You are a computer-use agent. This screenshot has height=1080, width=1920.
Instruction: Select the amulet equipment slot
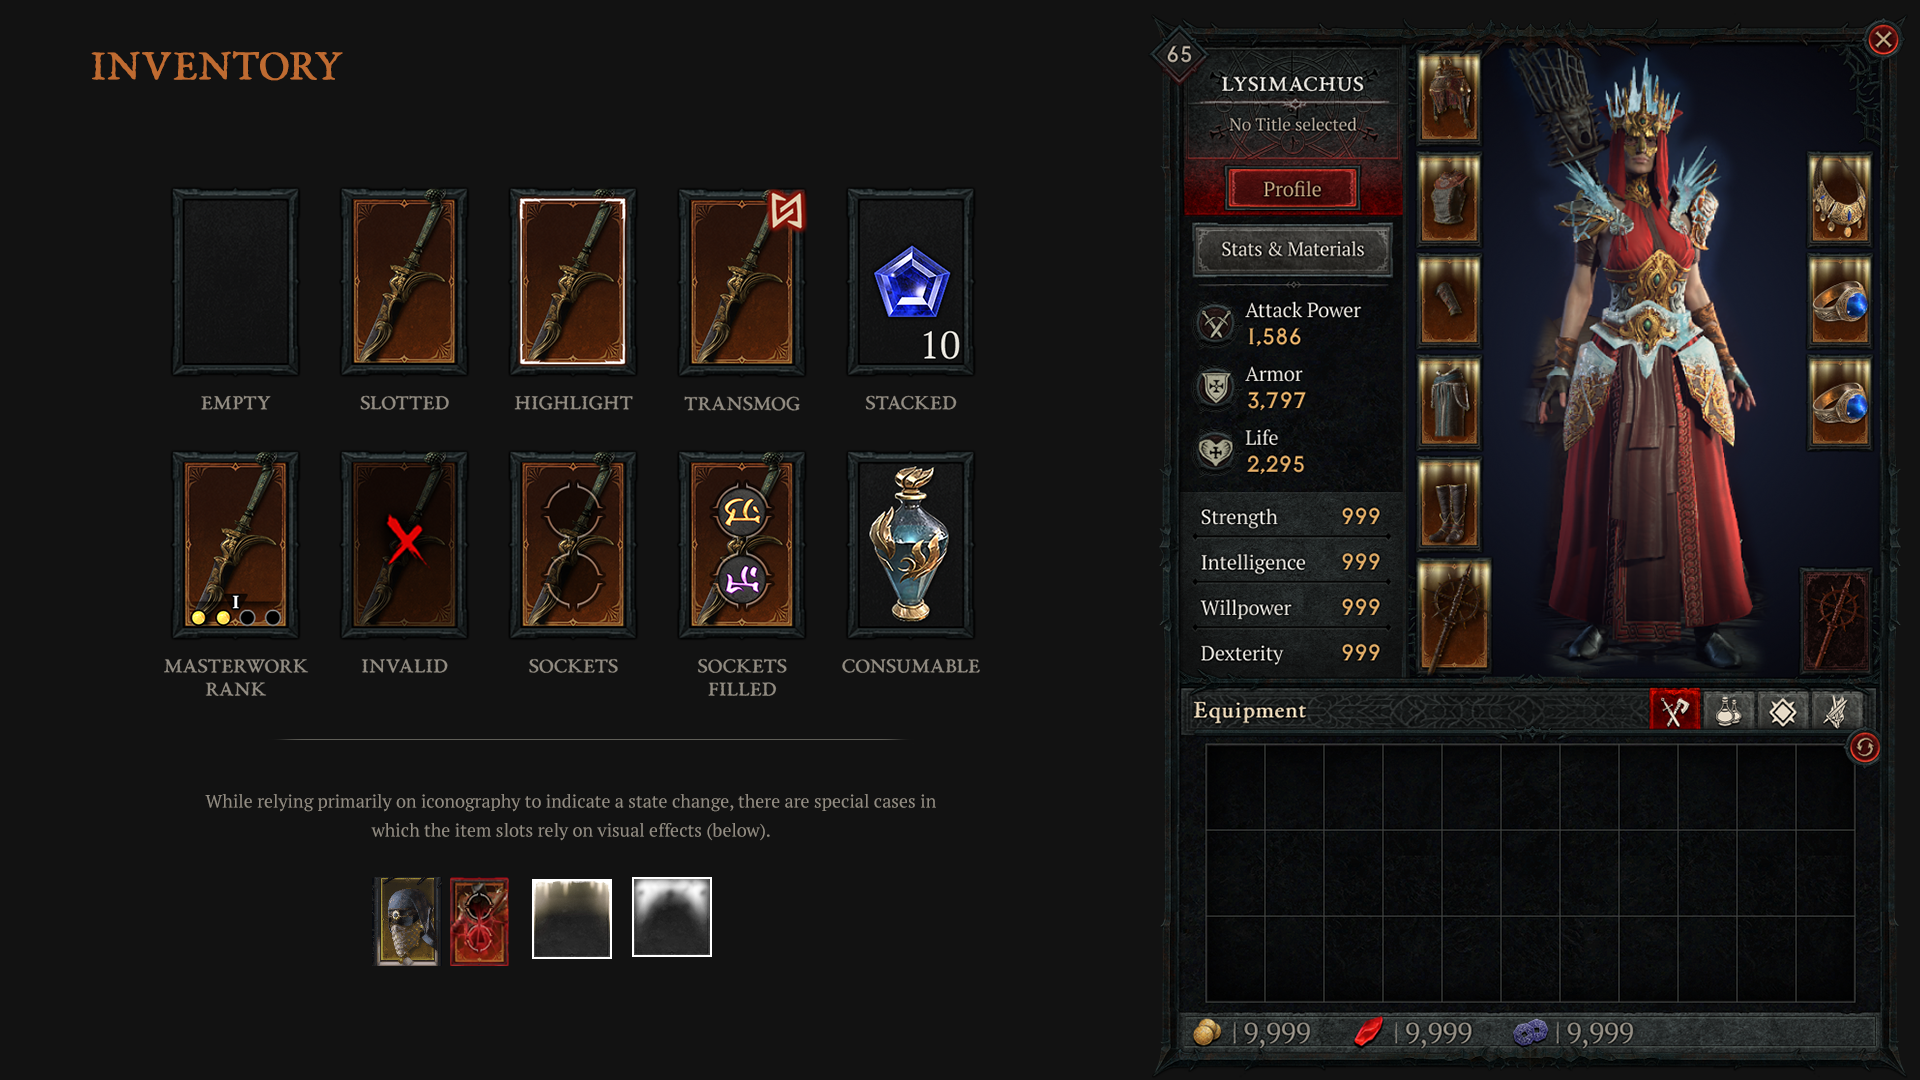tap(1839, 199)
